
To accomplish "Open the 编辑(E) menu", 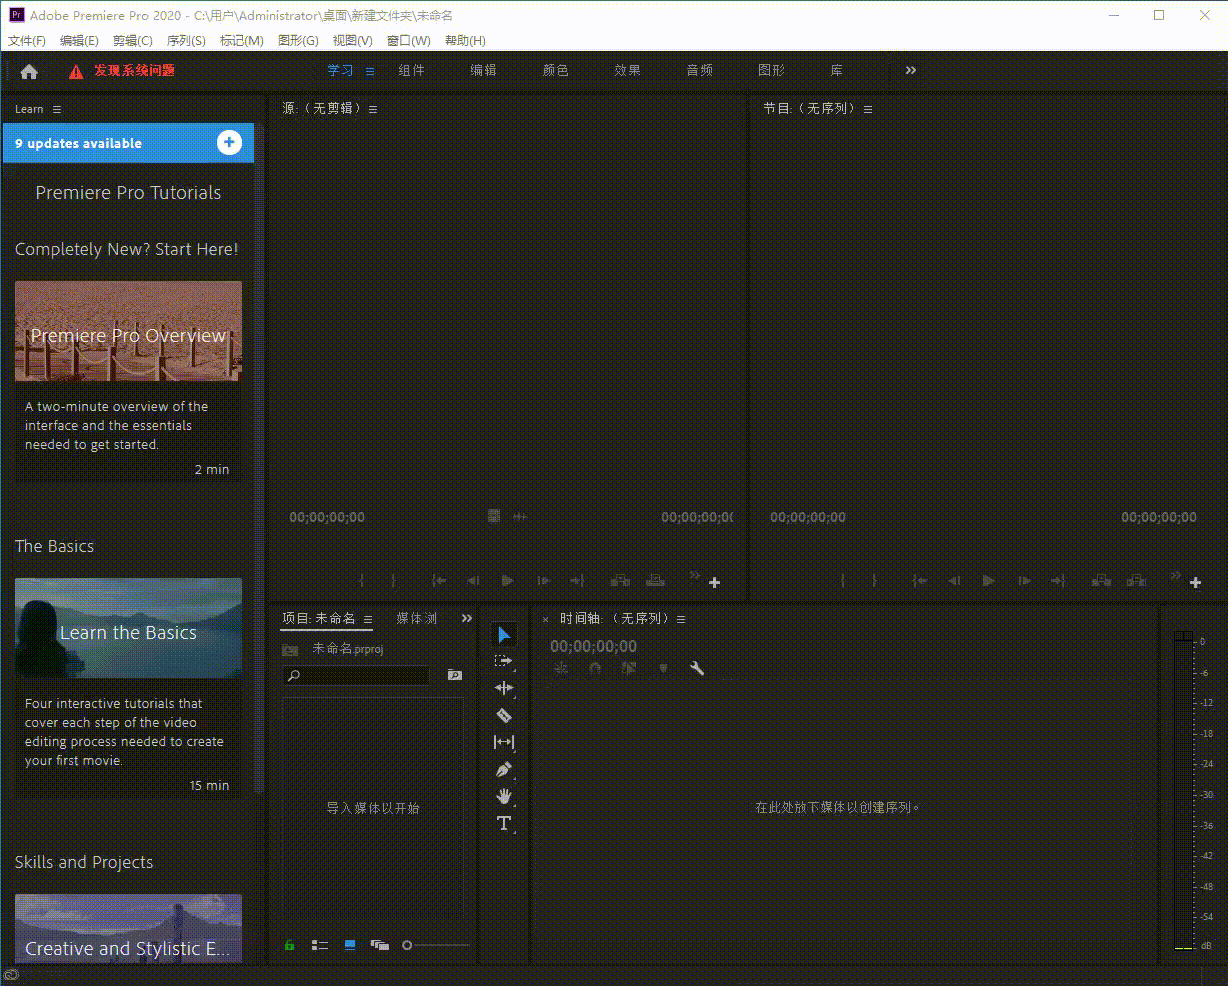I will (79, 41).
